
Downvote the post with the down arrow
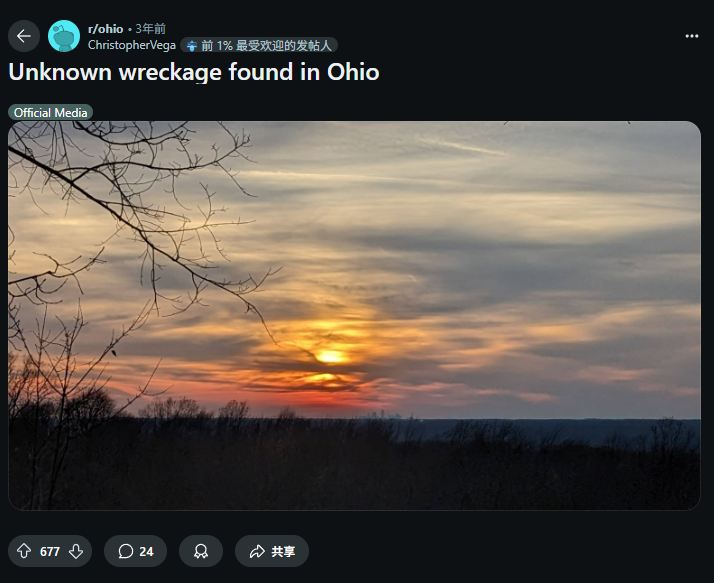click(76, 551)
